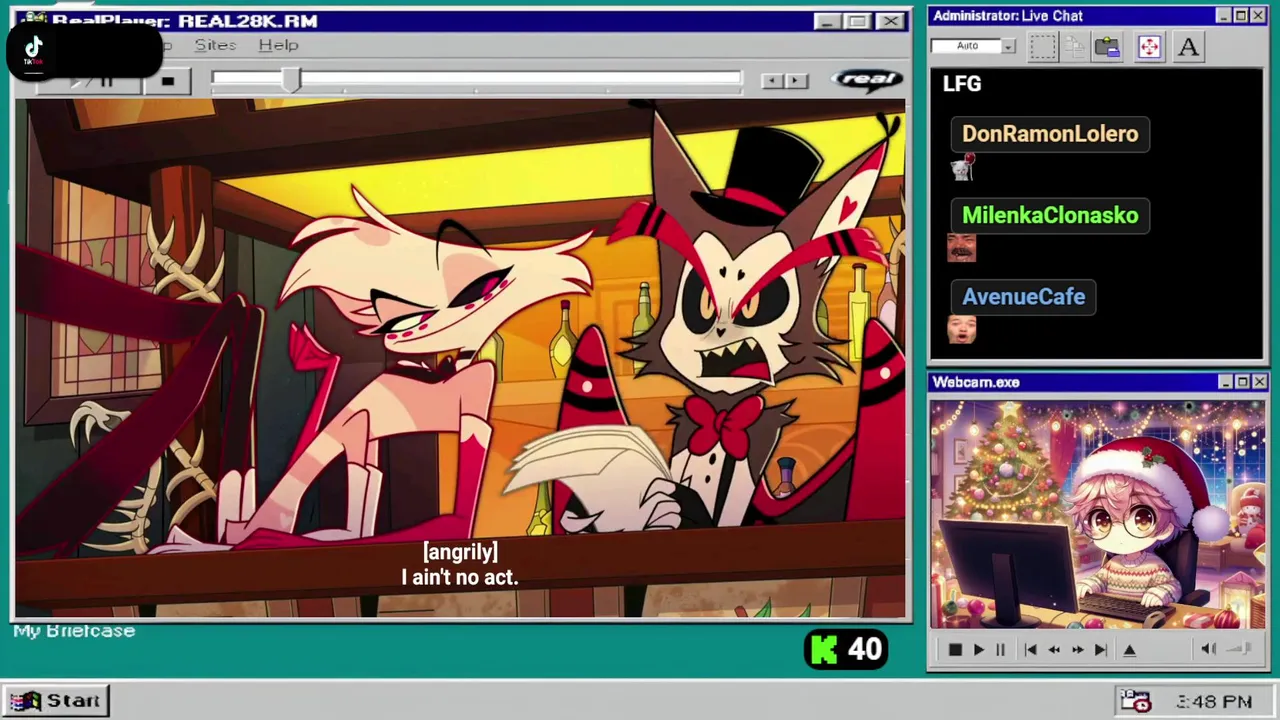The image size is (1280, 720).
Task: Click the 3:48 PM system clock
Action: coord(1214,702)
